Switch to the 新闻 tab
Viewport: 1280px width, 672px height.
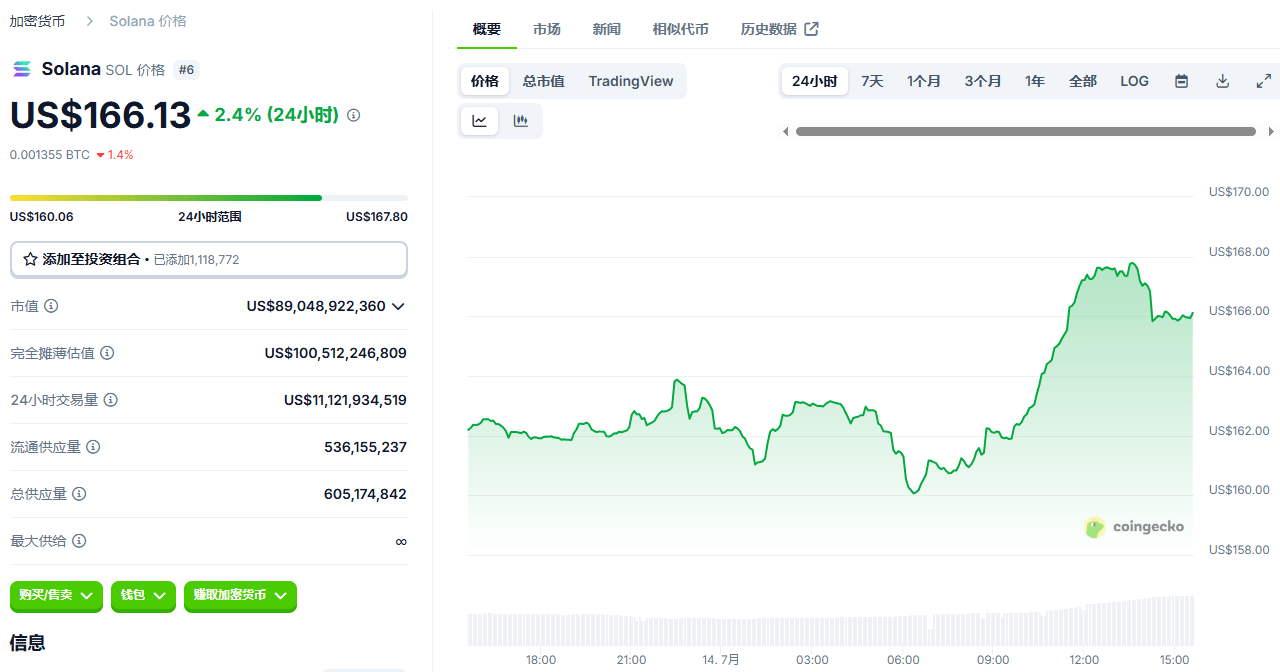coord(607,29)
